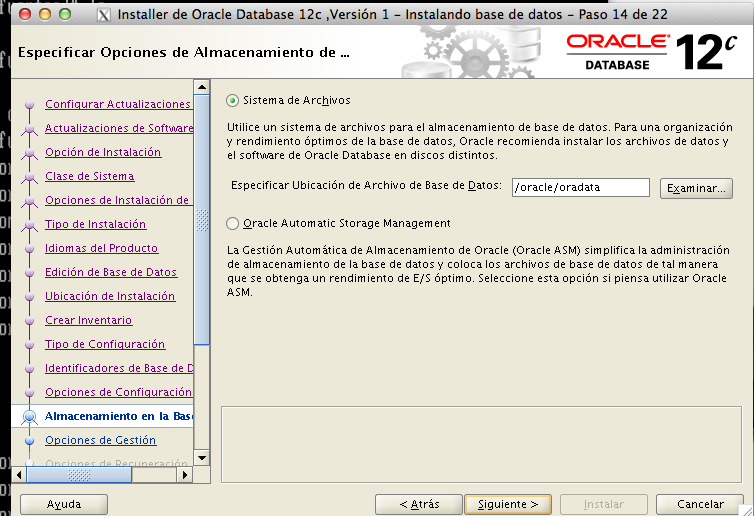Screen dimensions: 754x516
Task: Click step bullet beside Edición de Base de Datos
Action: click(29, 273)
